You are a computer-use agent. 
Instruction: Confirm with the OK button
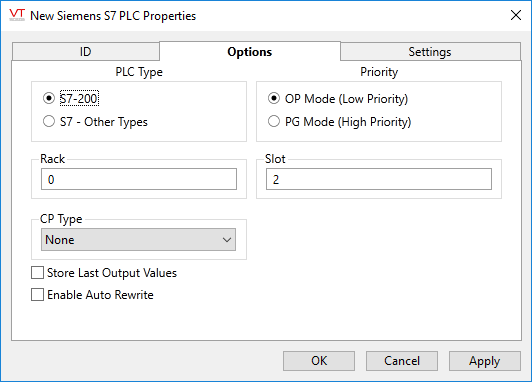(x=319, y=361)
